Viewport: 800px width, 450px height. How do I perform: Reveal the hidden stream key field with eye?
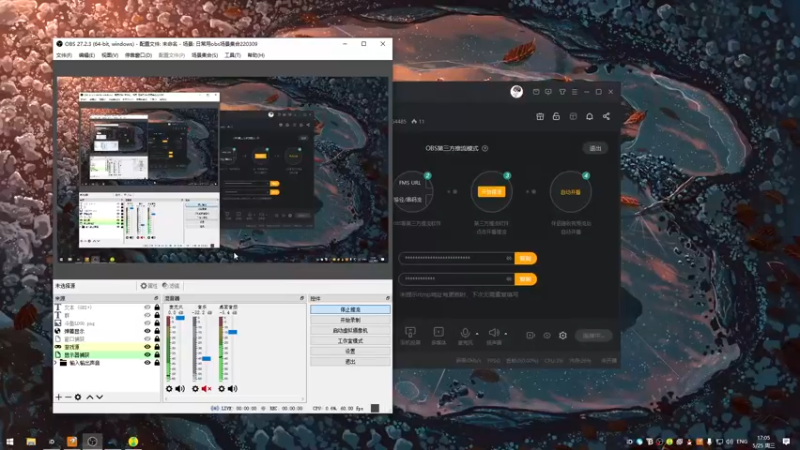point(509,279)
